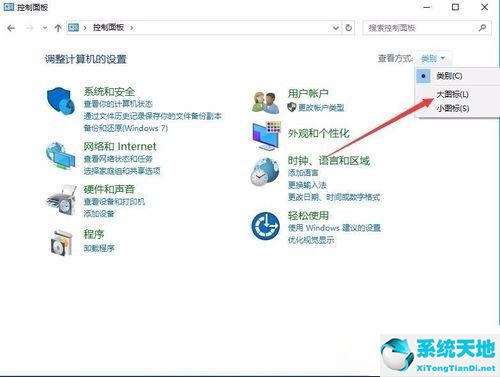This screenshot has height=377, width=500.
Task: Click the 控制面板 breadcrumb item
Action: point(108,28)
